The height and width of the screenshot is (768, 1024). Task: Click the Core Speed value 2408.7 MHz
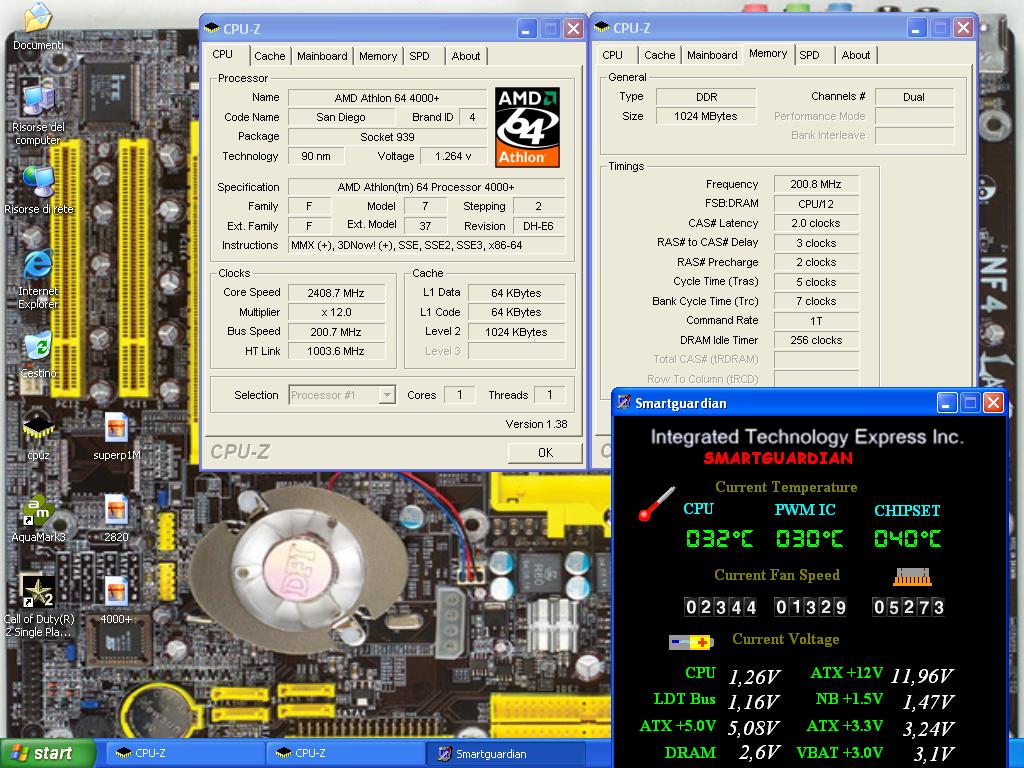tap(336, 293)
